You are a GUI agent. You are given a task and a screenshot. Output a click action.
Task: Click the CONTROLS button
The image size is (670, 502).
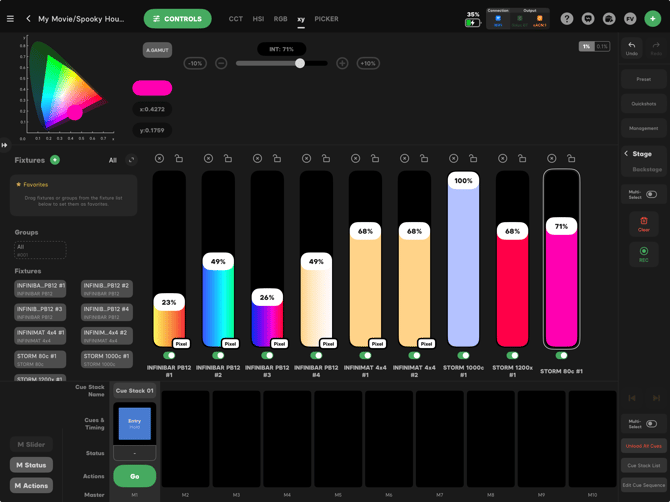[x=177, y=19]
